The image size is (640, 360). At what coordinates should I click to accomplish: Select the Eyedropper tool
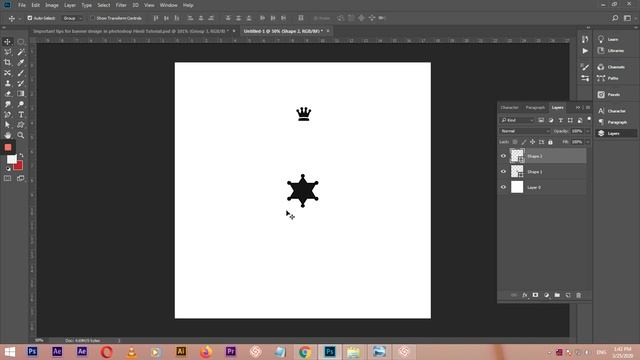tap(21, 62)
